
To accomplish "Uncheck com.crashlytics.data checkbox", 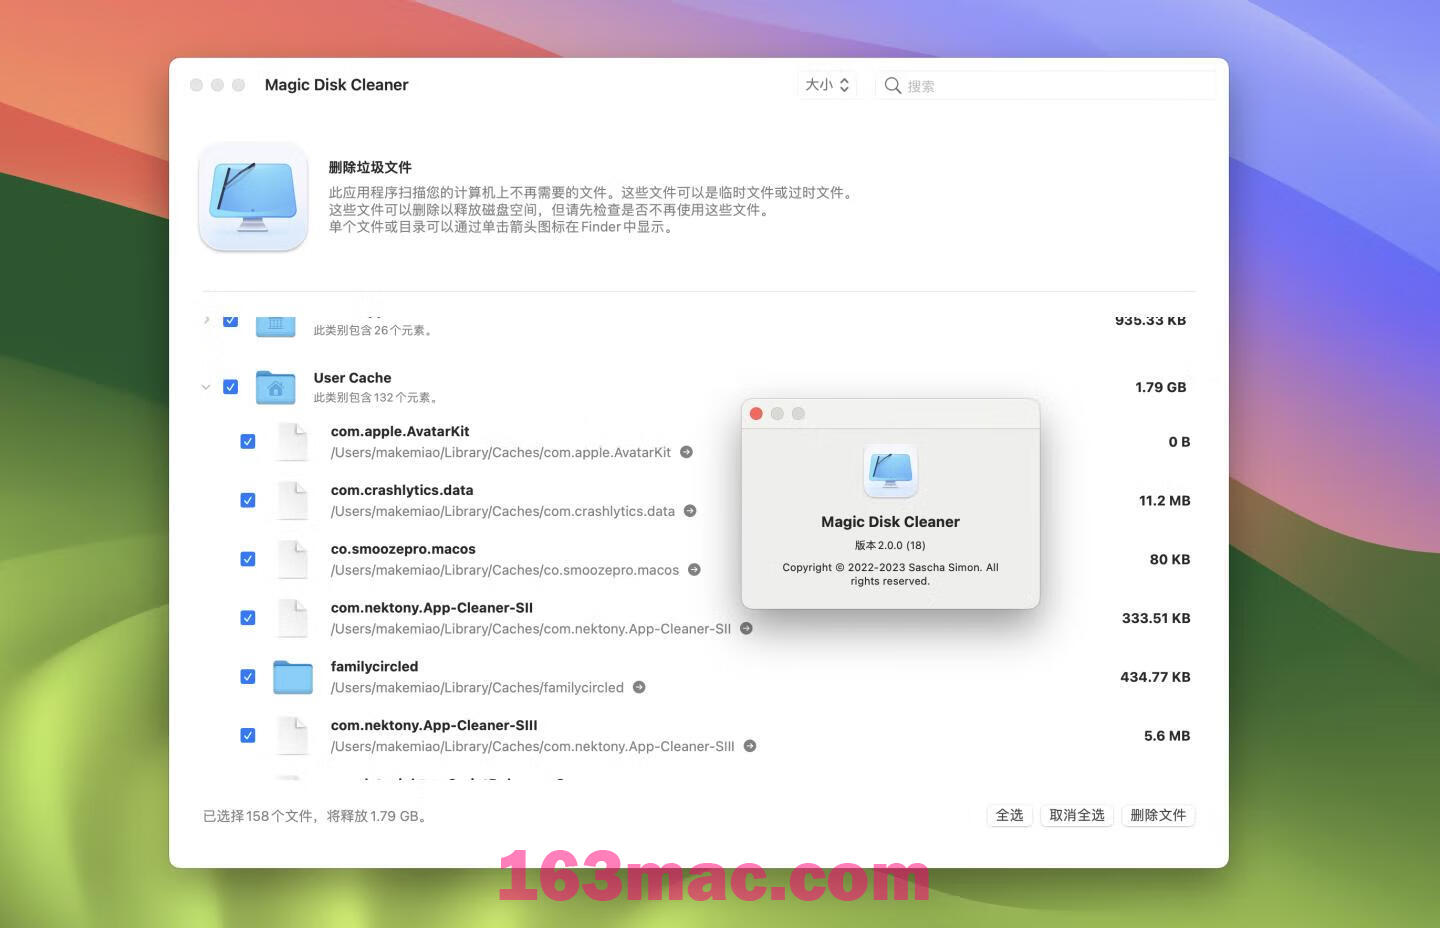I will coord(248,501).
